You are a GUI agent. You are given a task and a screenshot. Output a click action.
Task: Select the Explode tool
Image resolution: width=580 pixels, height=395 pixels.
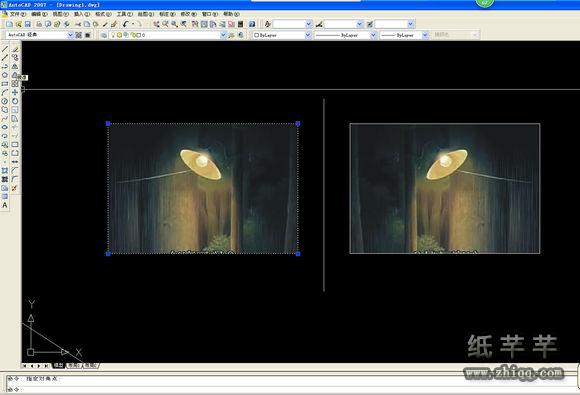[14, 188]
